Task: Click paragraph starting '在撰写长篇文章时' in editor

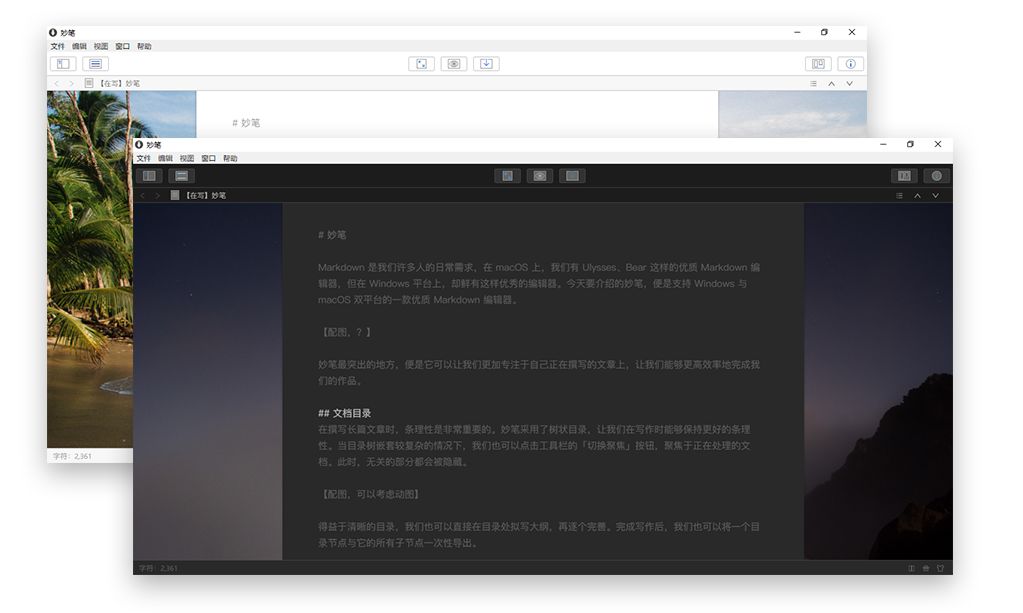Action: point(535,445)
